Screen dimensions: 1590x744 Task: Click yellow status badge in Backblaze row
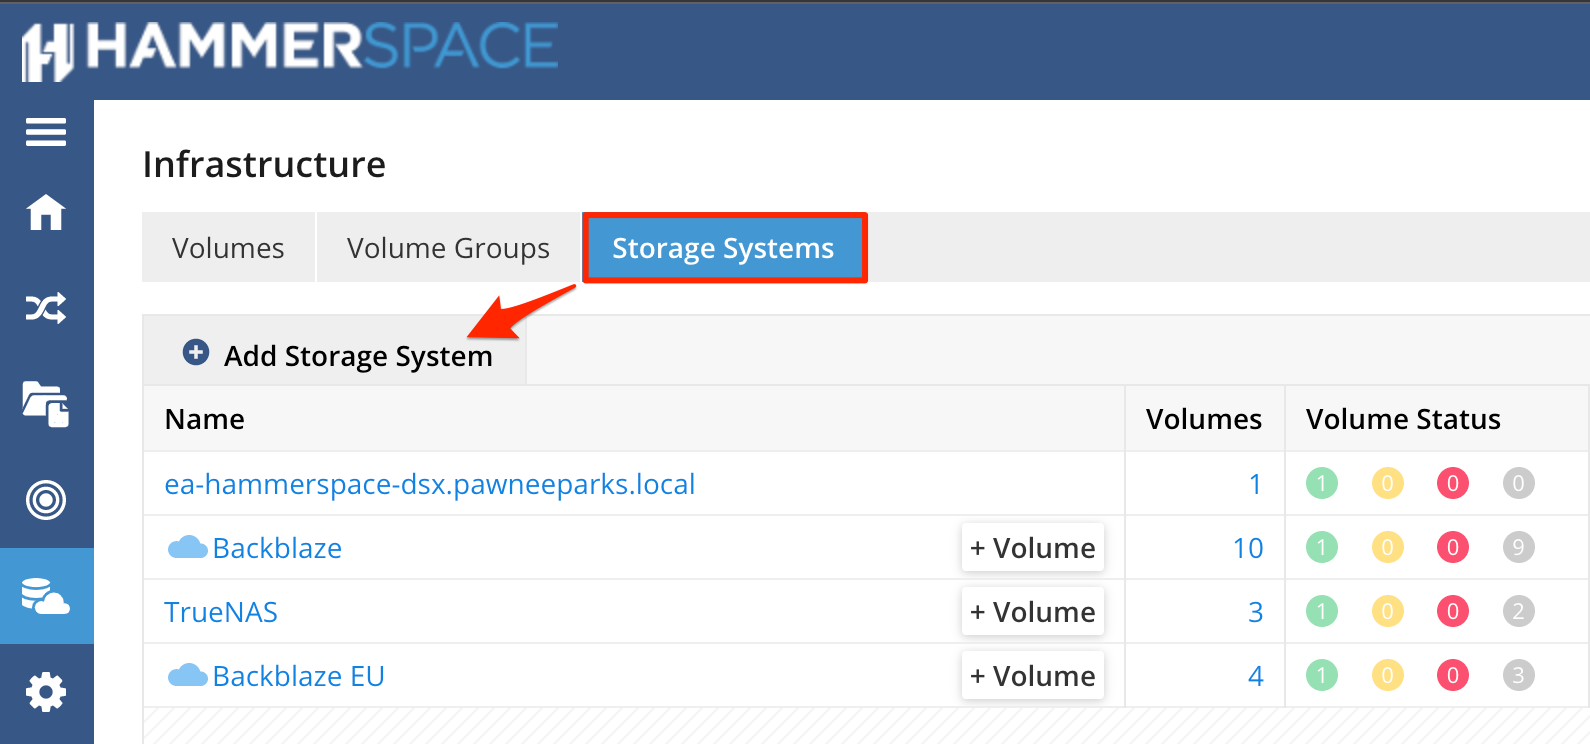[1387, 547]
